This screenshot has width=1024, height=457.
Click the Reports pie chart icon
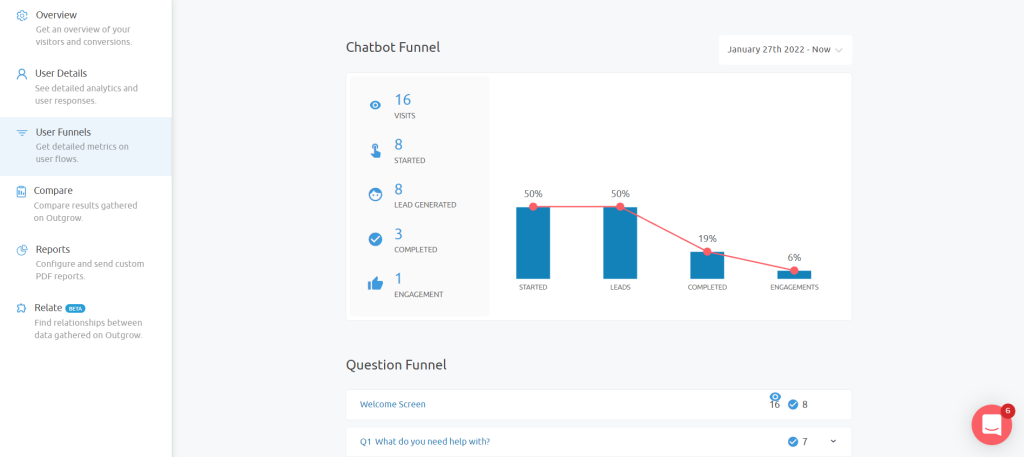pos(22,250)
